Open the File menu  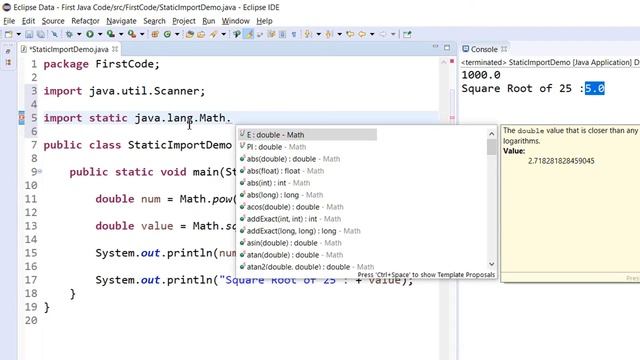pyautogui.click(x=9, y=21)
